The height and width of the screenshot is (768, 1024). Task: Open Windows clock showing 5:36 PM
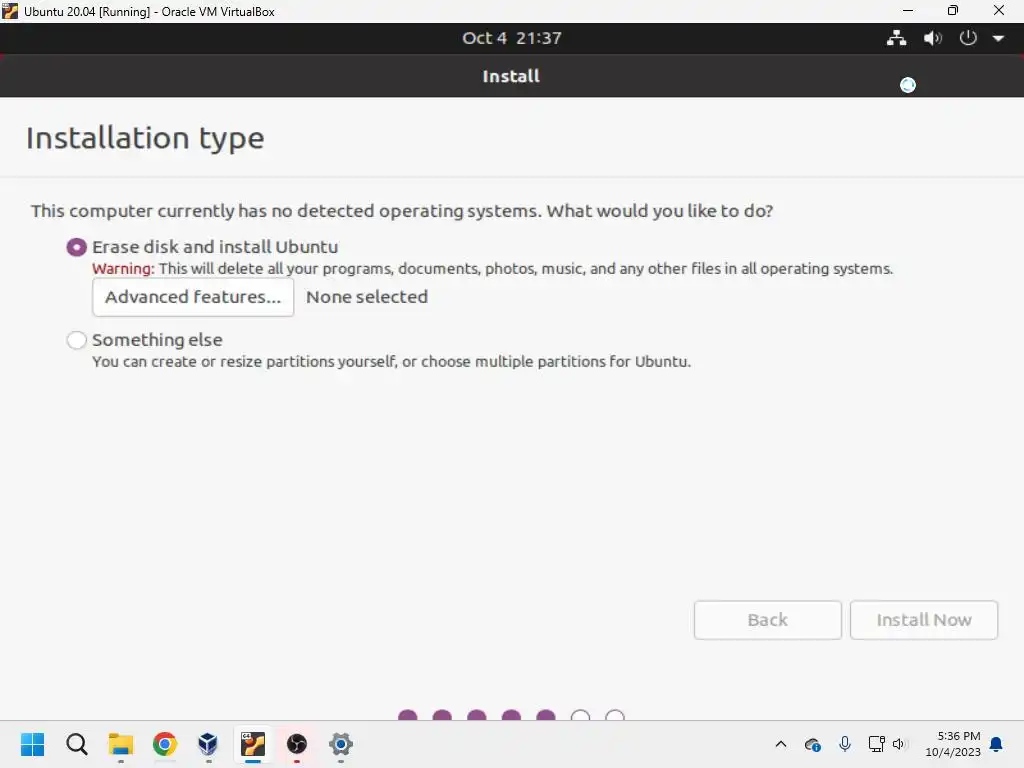tap(953, 744)
